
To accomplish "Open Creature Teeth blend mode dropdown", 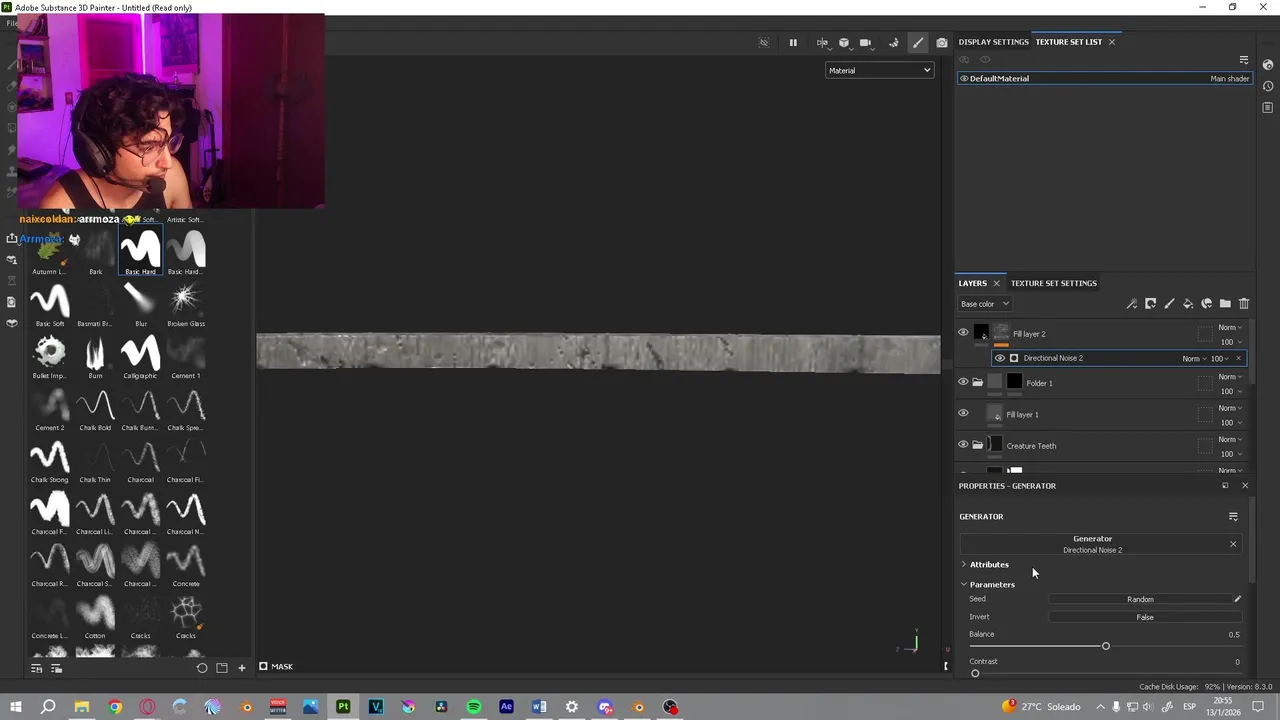I will coord(1230,440).
